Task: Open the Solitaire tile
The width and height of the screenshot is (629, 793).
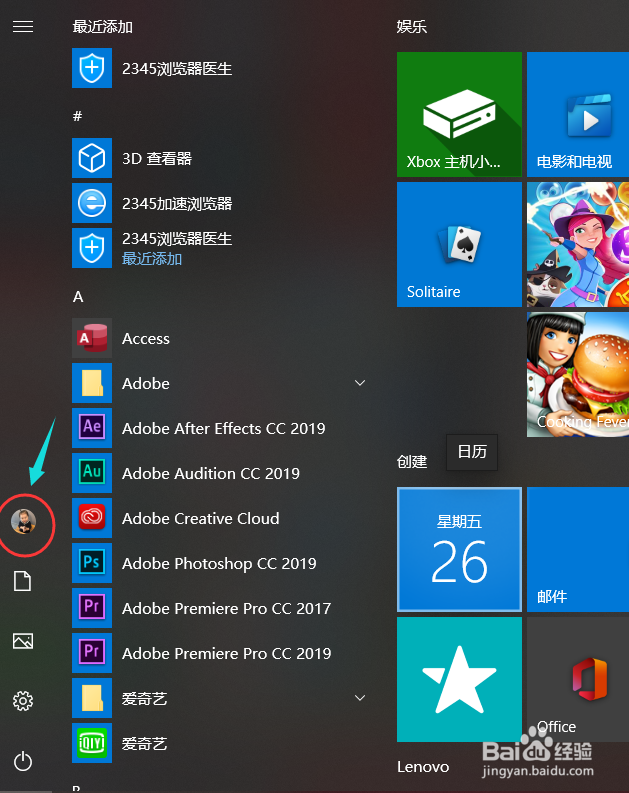Action: point(459,244)
